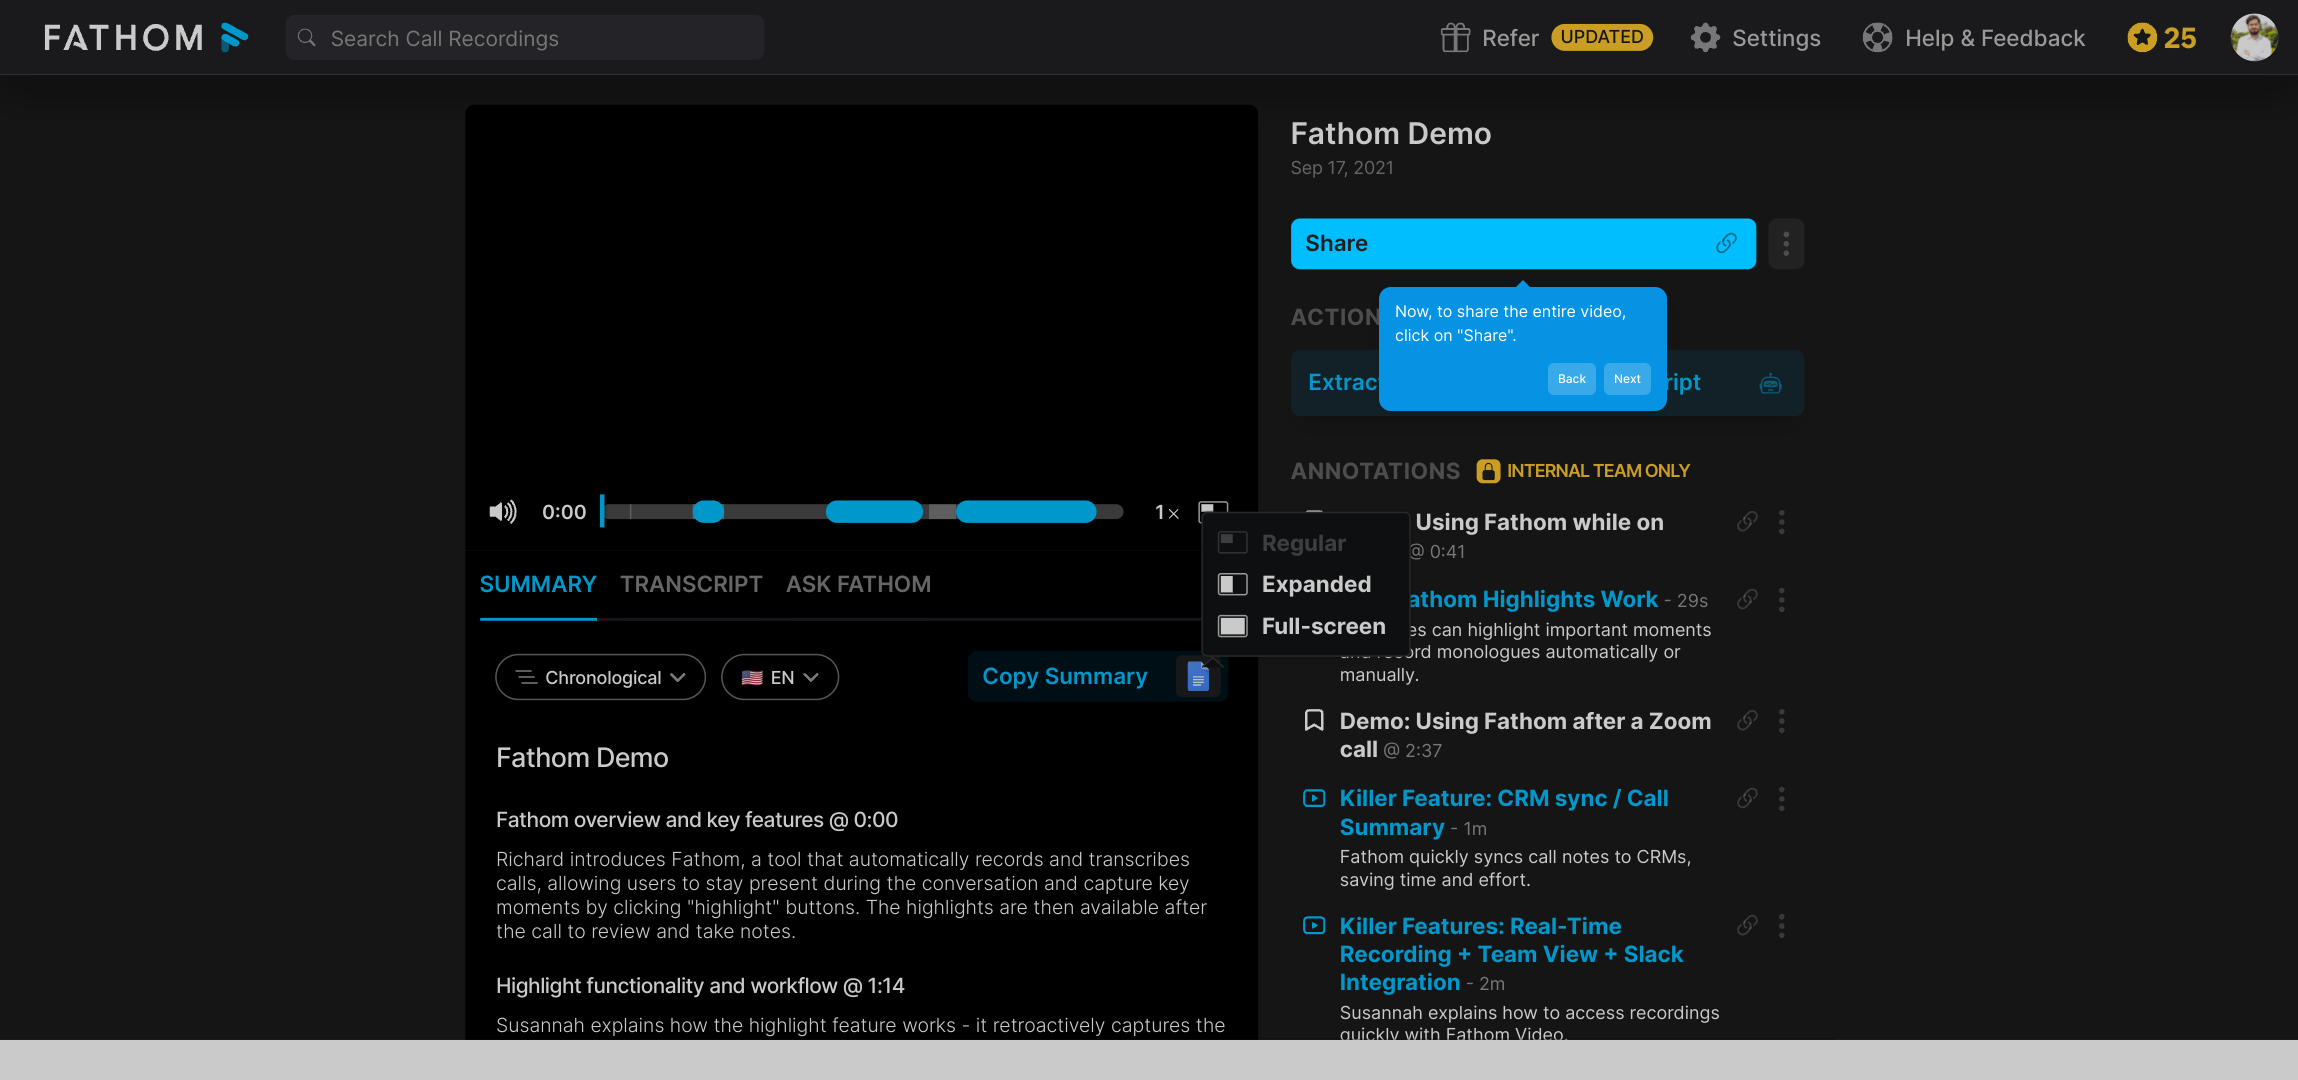This screenshot has width=2298, height=1080.
Task: Click the star points counter 25
Action: tap(2161, 38)
